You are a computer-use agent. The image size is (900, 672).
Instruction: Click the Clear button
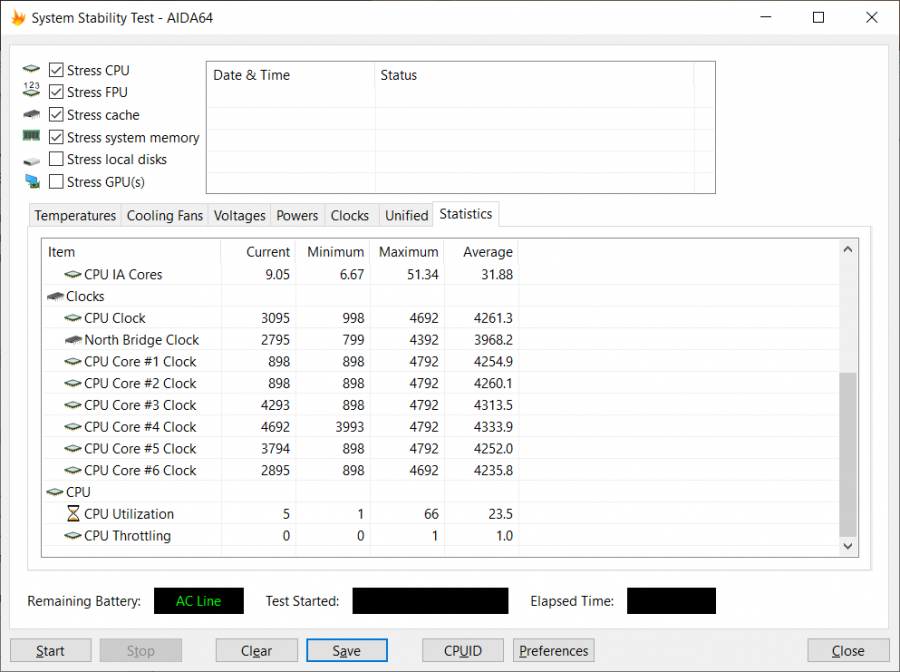coord(257,651)
